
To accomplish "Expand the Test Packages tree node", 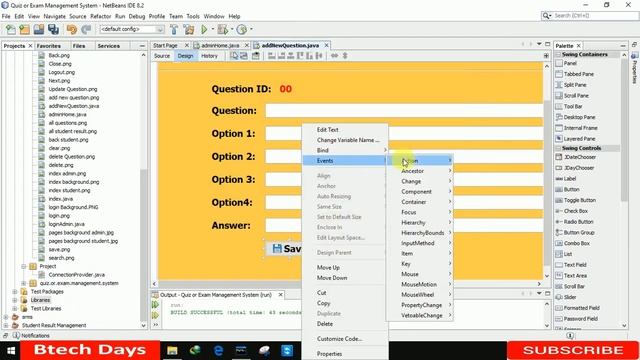I will coord(15,292).
